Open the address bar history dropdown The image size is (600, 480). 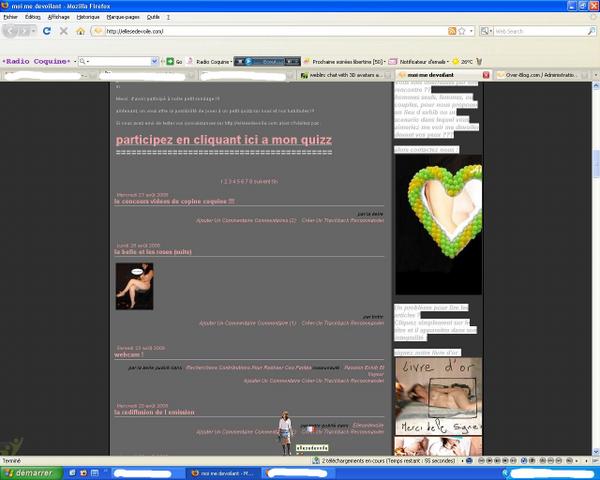(471, 31)
